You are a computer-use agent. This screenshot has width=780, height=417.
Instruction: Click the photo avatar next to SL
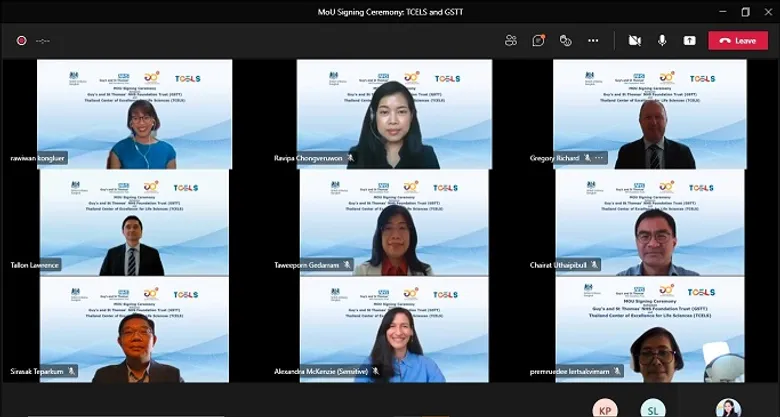pos(729,408)
